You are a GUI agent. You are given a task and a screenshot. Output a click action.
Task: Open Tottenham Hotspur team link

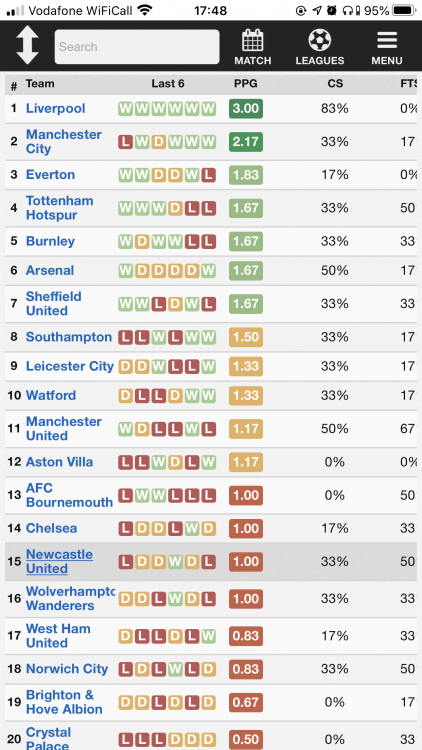click(x=59, y=208)
